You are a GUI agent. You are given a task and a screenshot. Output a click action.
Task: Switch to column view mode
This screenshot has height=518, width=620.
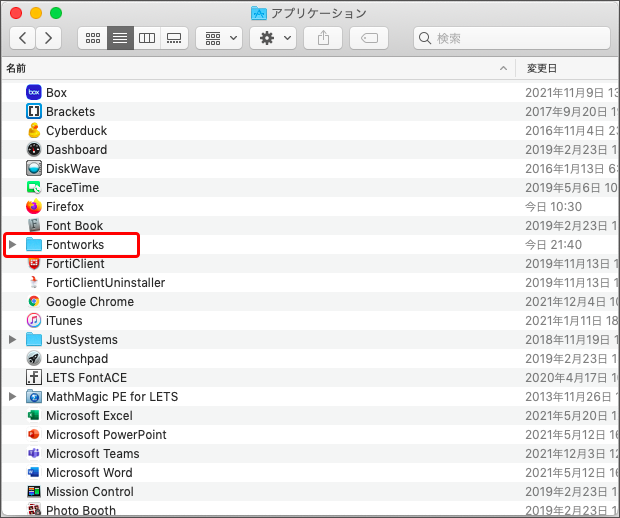(x=147, y=38)
